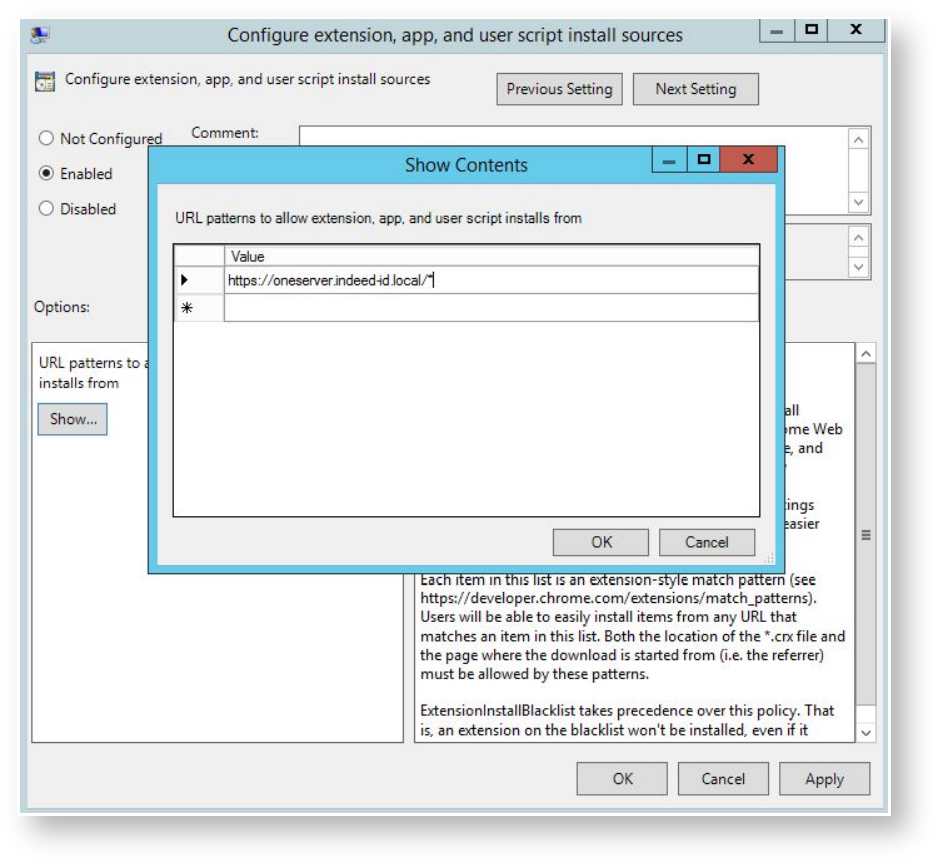Click the policy icon in the window title bar
939x864 pixels.
coord(41,34)
